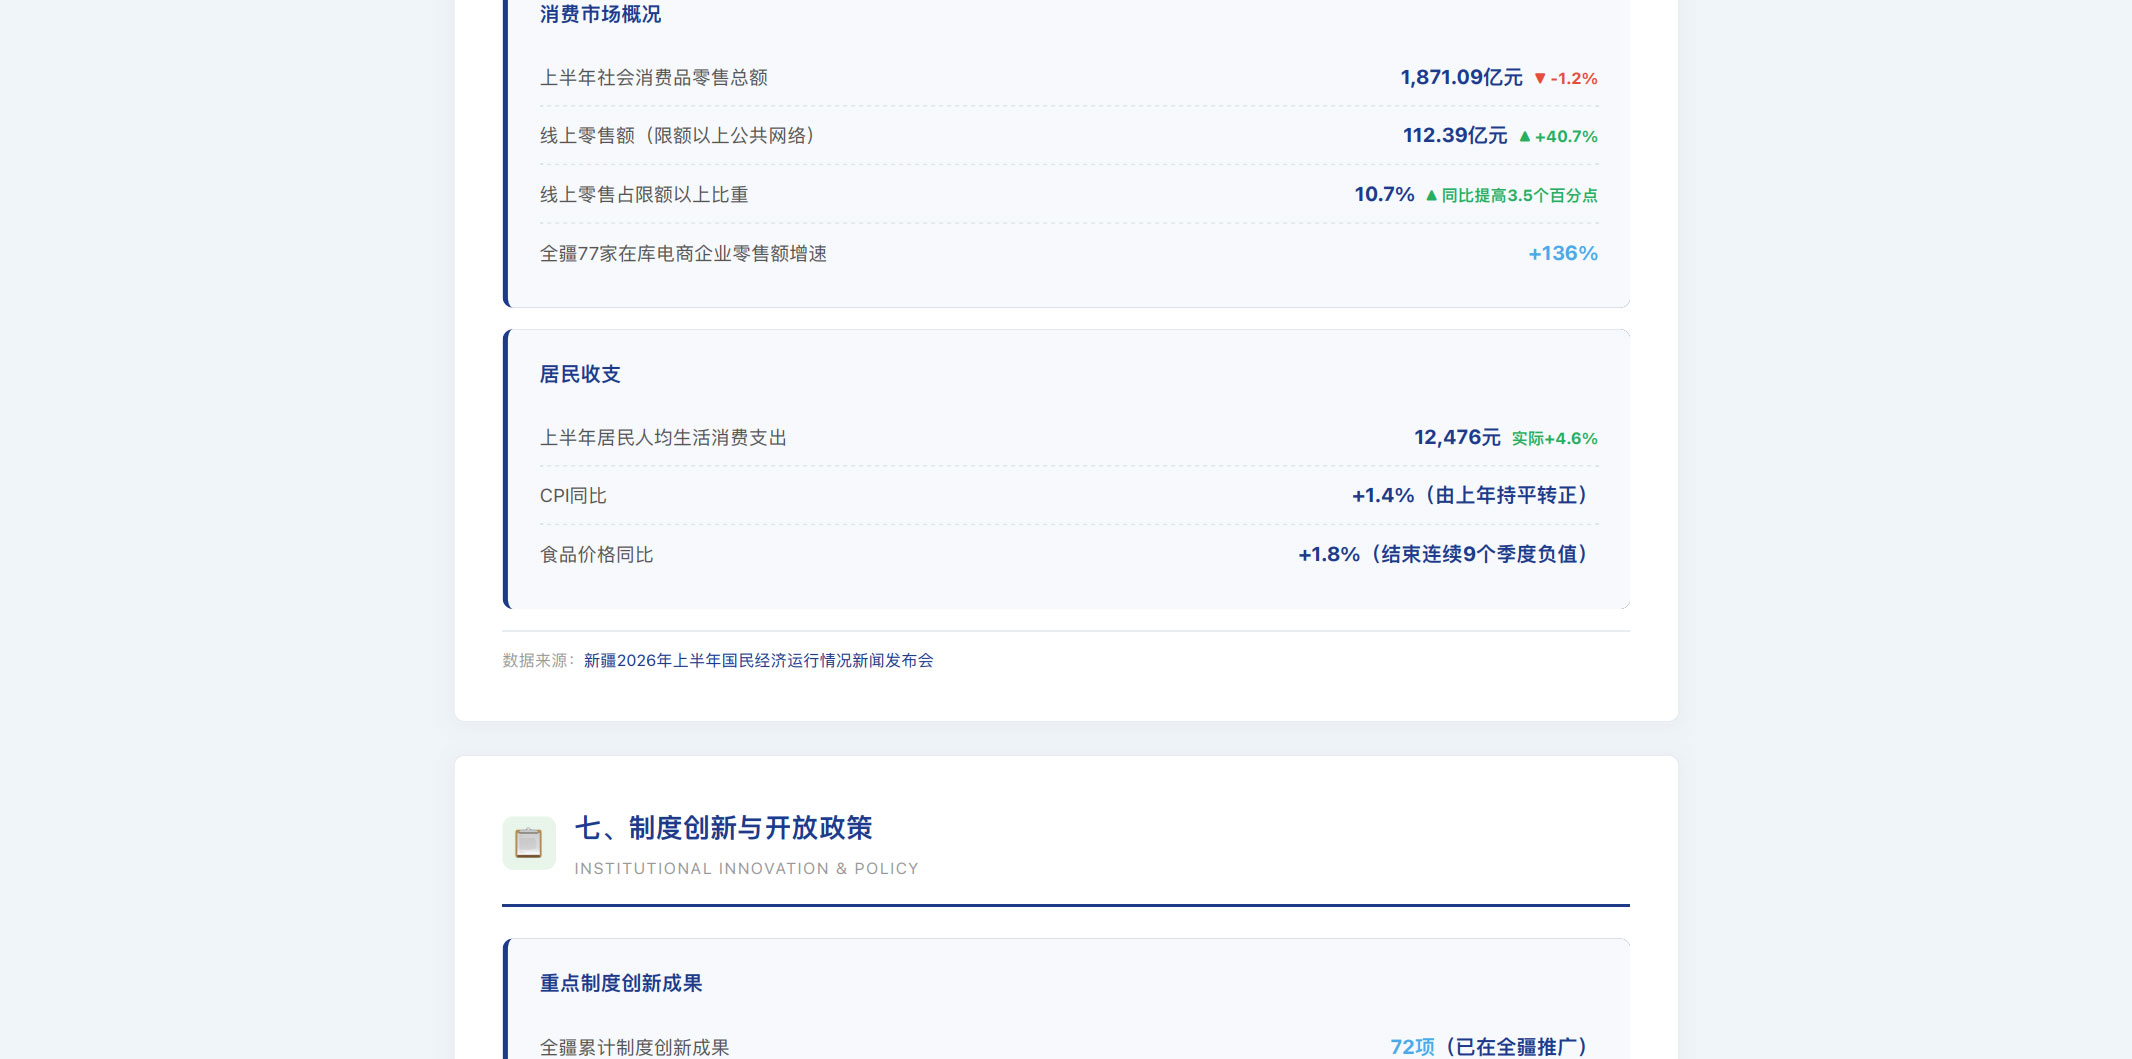Click the 72项 innovation results figure
This screenshot has height=1059, width=2132.
(1412, 1047)
